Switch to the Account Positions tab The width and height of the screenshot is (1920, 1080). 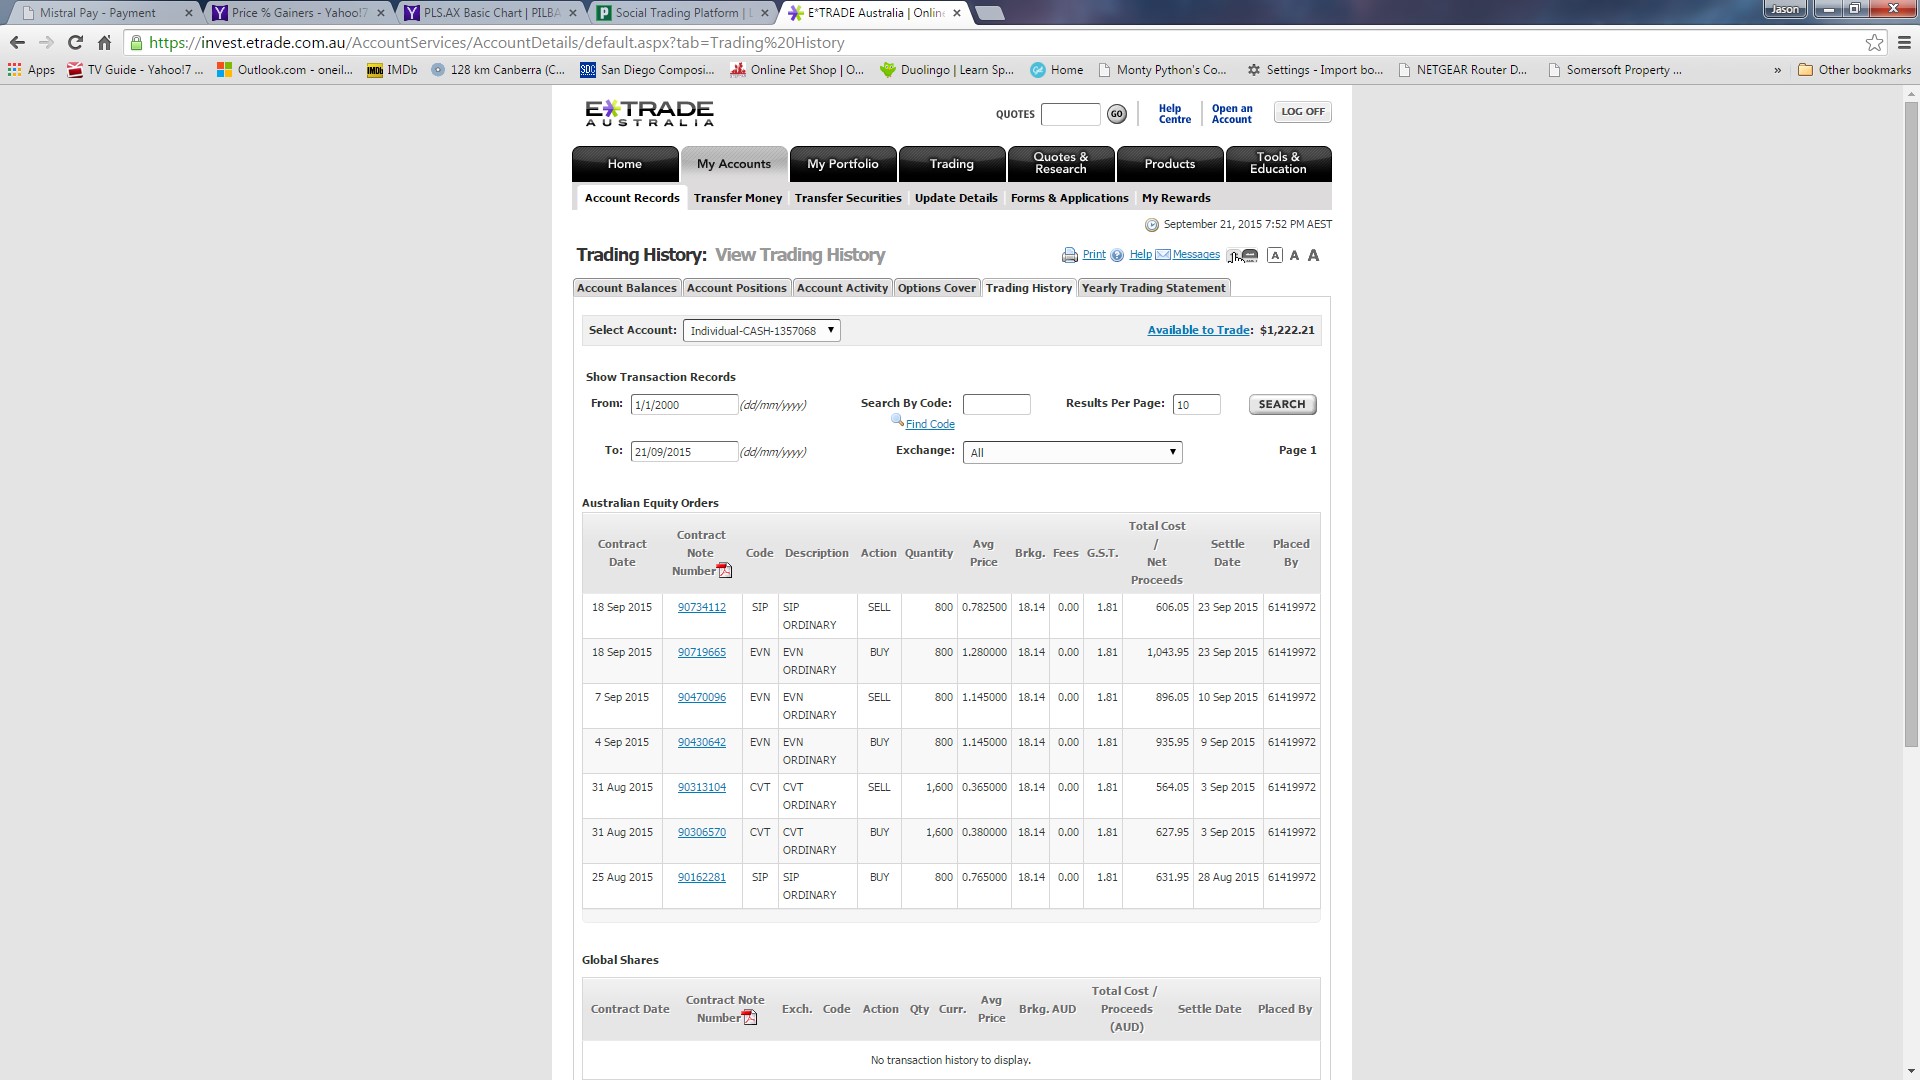click(736, 288)
